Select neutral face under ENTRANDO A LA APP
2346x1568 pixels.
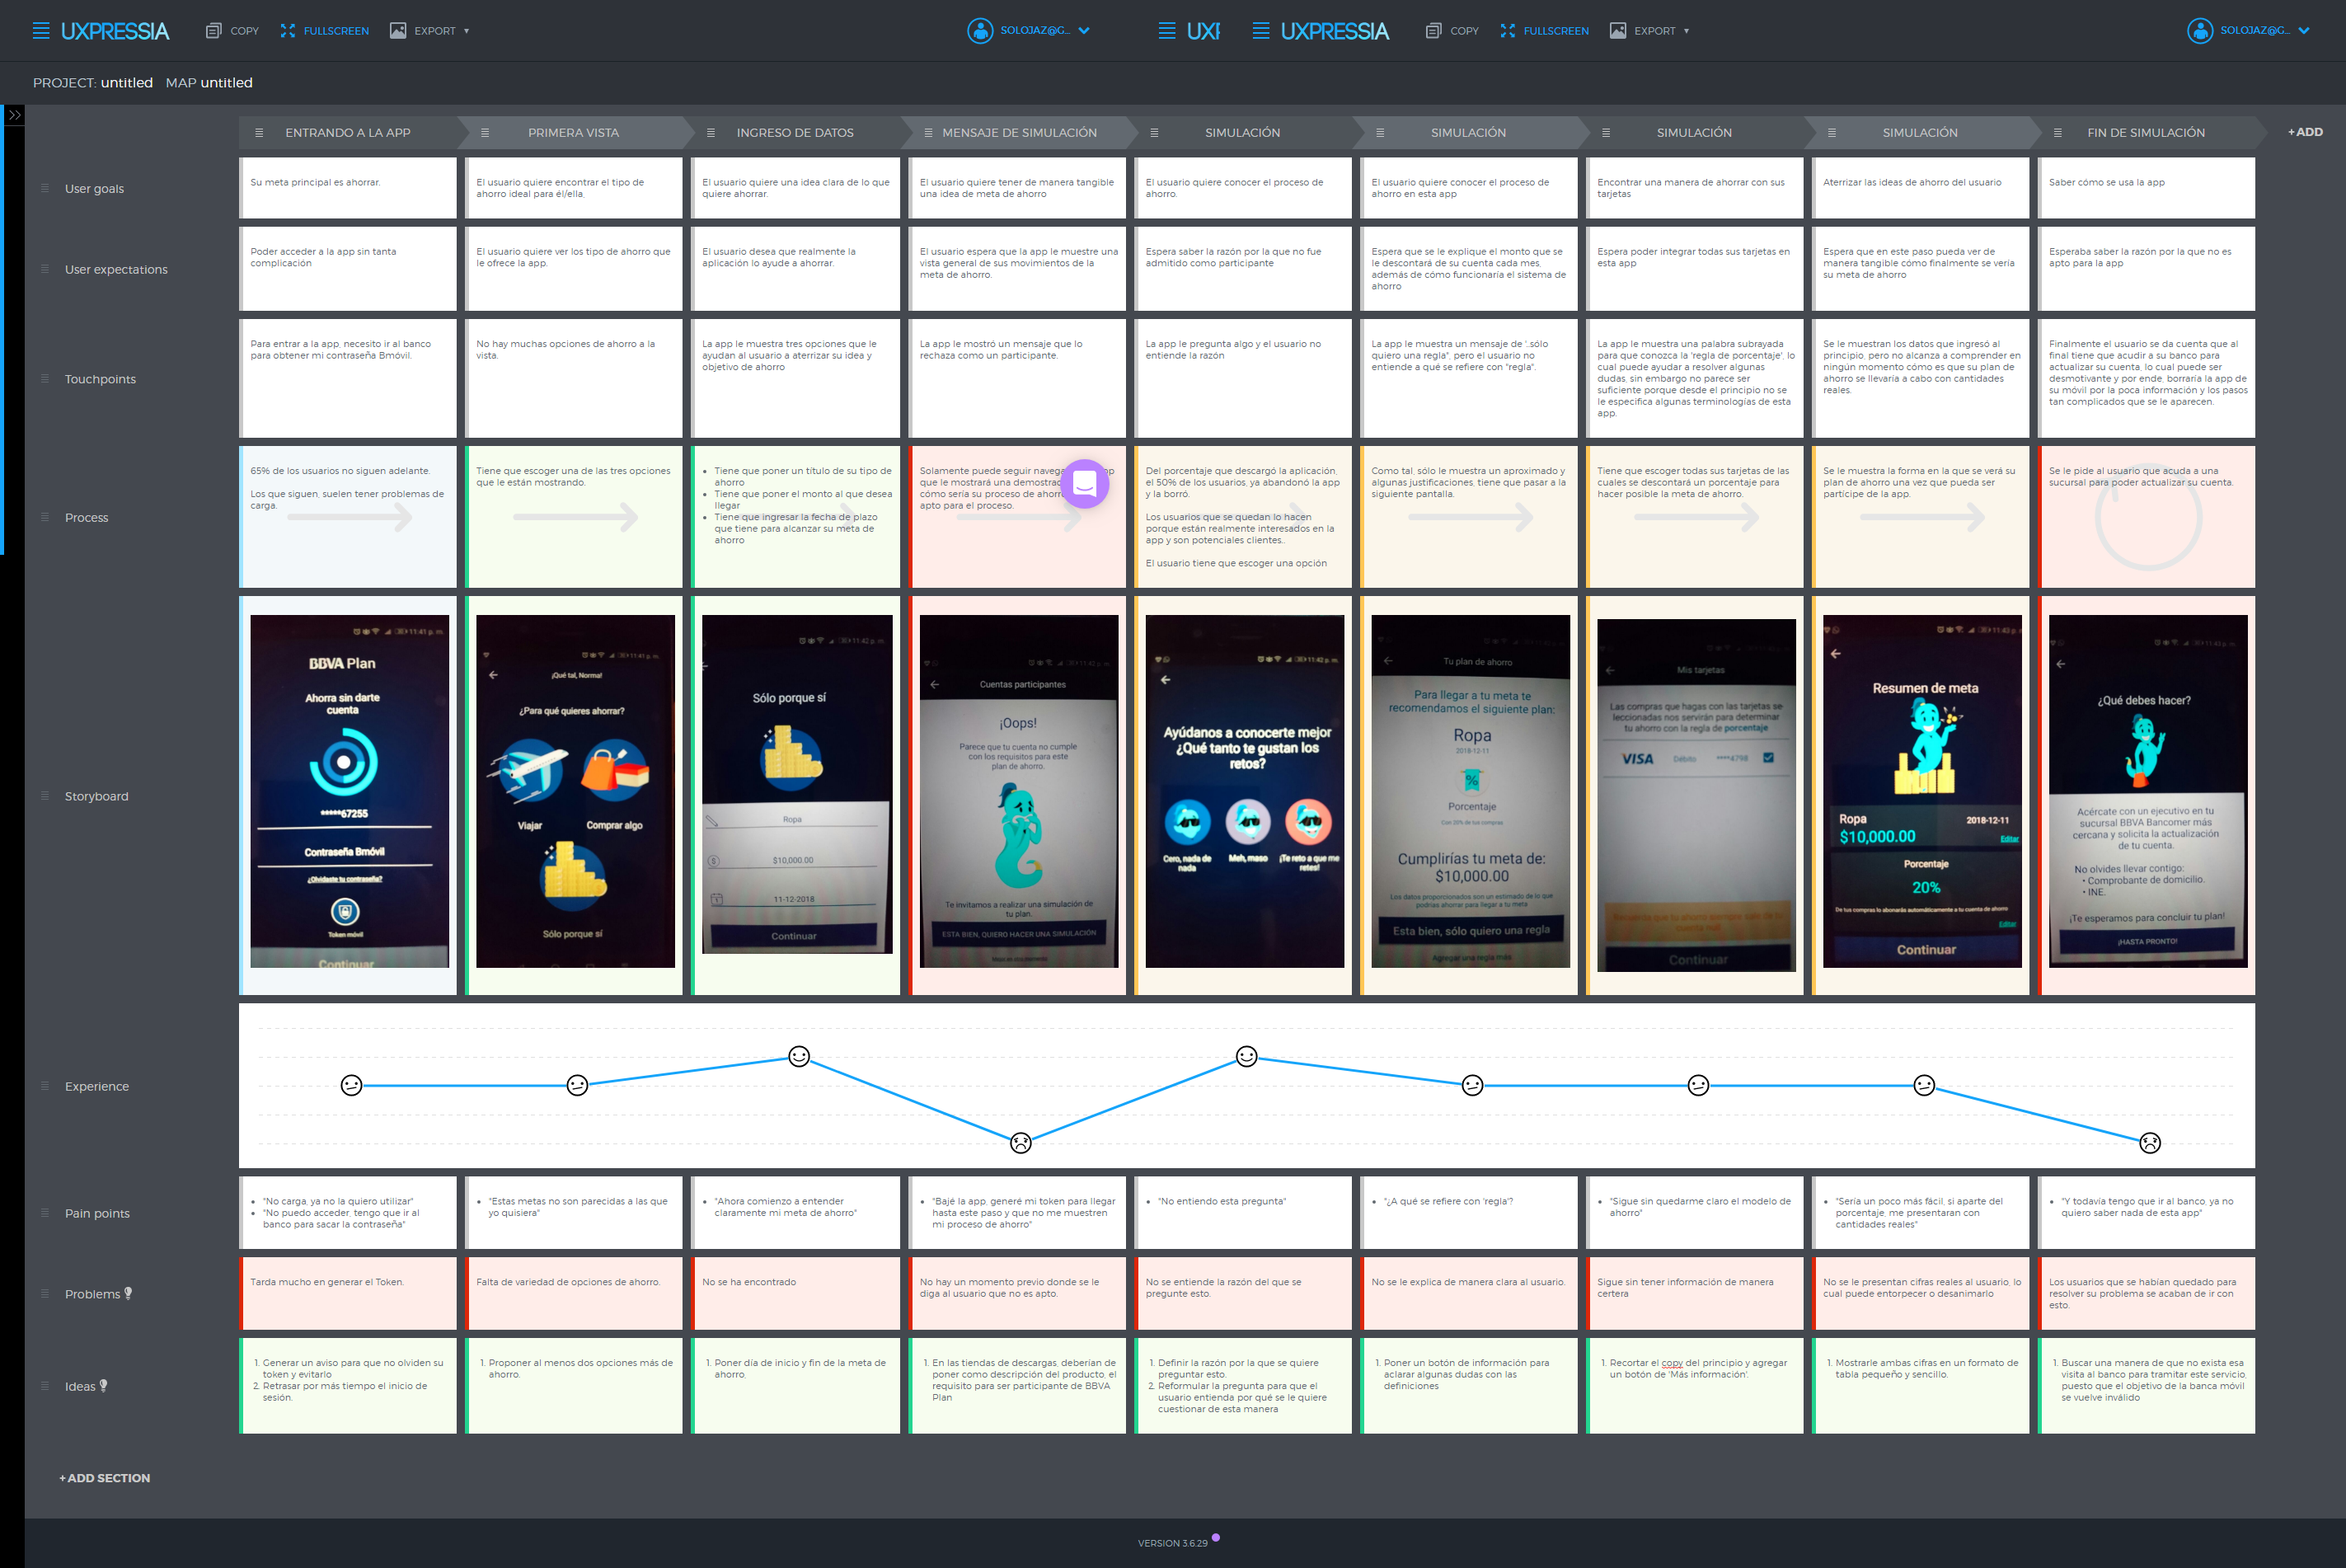tap(351, 1085)
